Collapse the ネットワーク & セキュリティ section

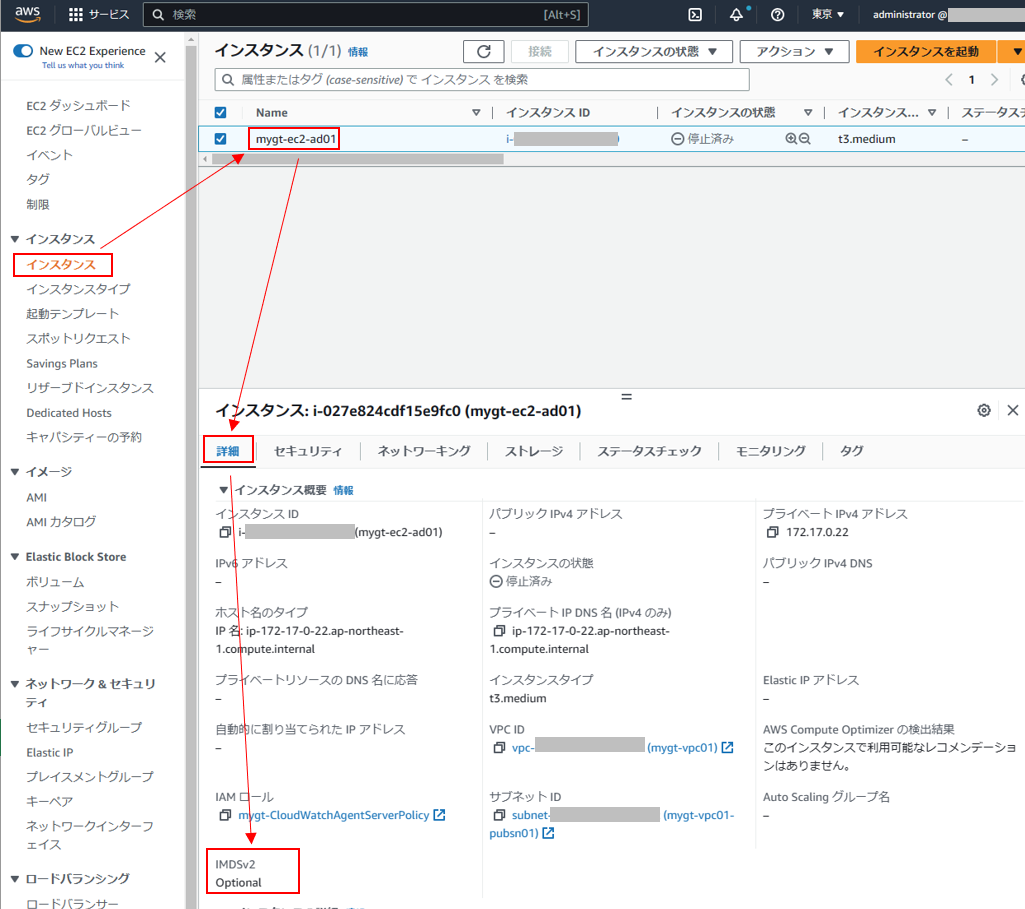point(15,684)
